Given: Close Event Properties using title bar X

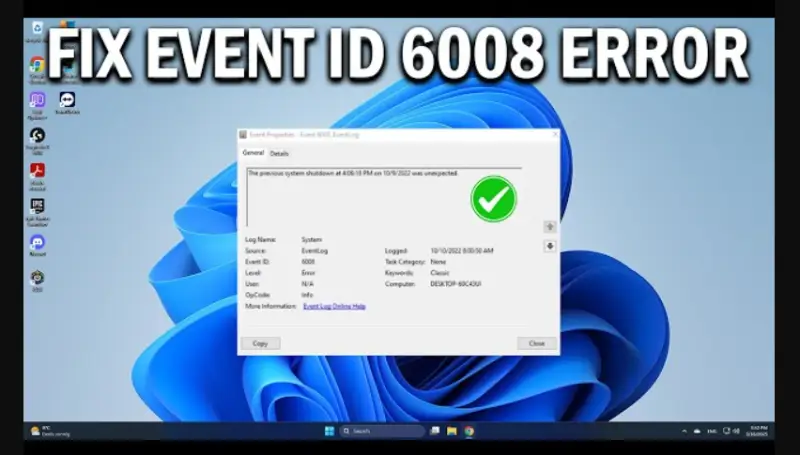Looking at the screenshot, I should tap(555, 134).
